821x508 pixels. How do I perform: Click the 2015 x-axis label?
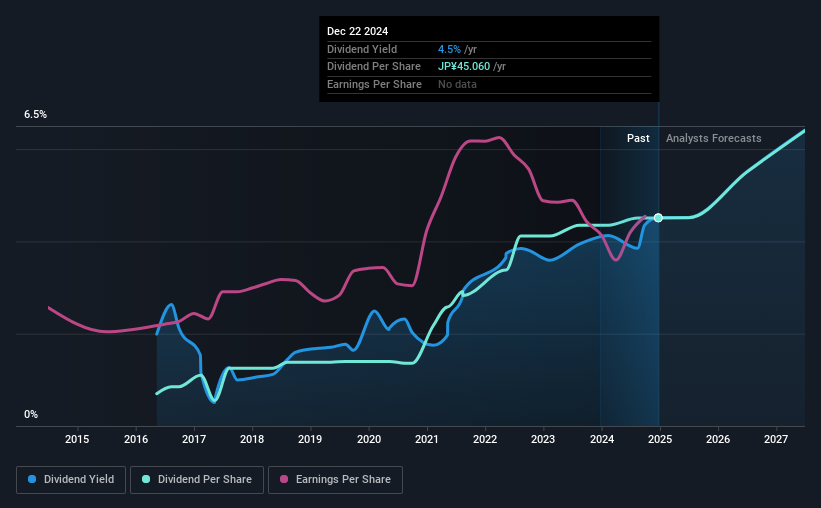click(x=77, y=439)
